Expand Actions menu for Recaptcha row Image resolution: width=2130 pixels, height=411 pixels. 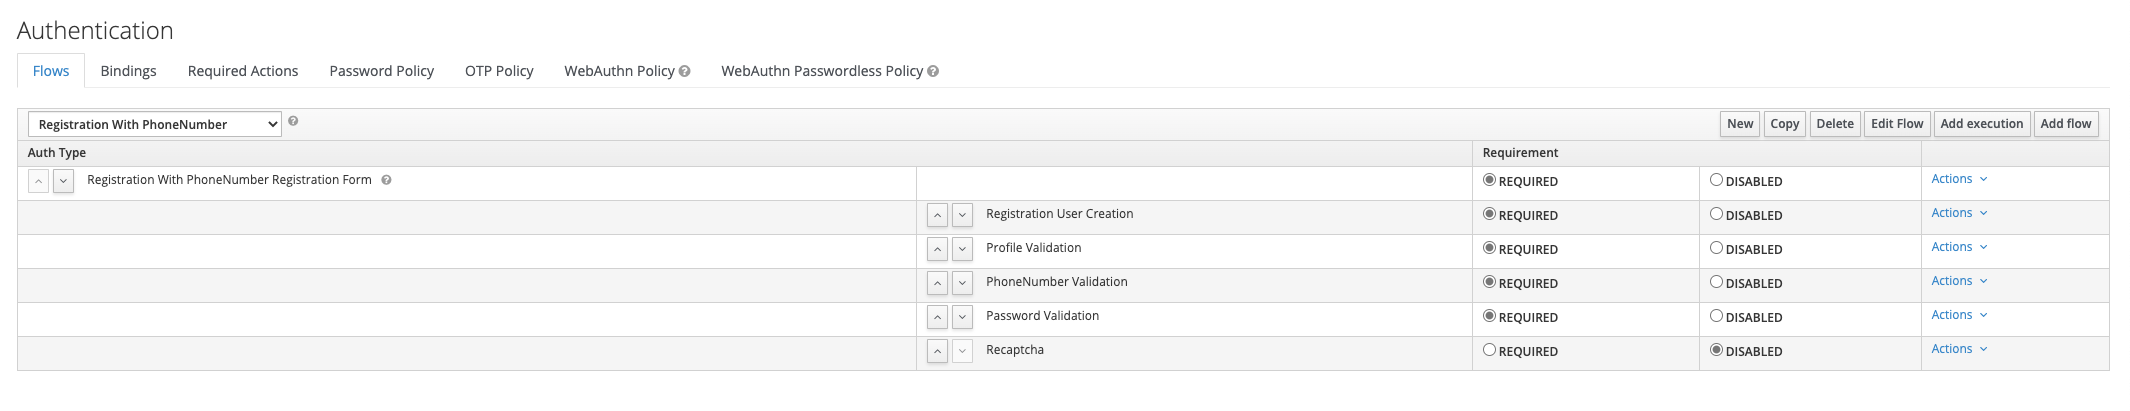tap(1958, 349)
